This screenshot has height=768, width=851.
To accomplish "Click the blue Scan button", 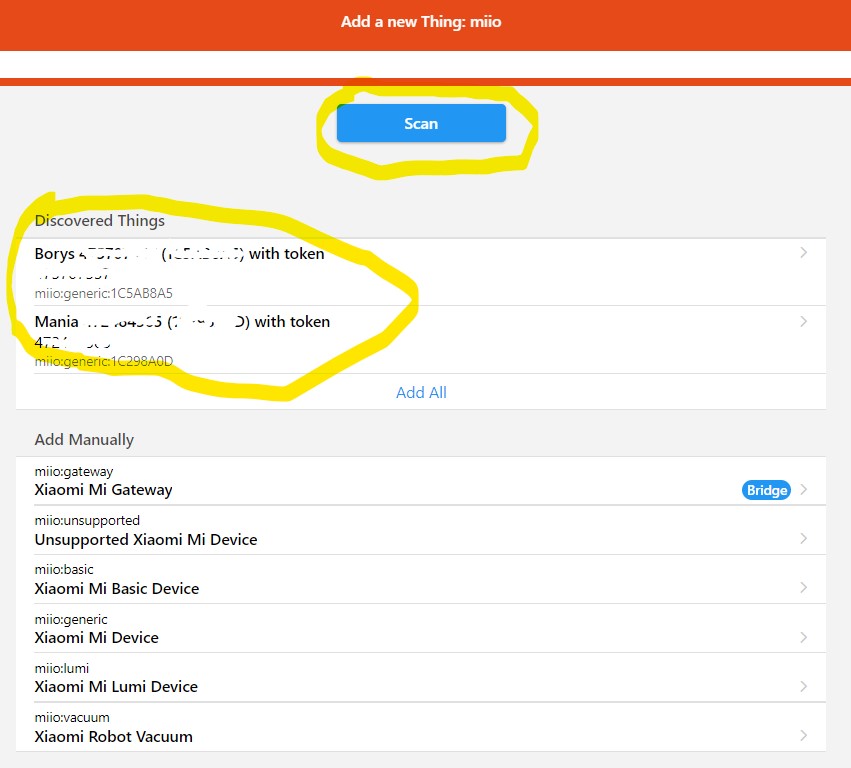I will (421, 124).
